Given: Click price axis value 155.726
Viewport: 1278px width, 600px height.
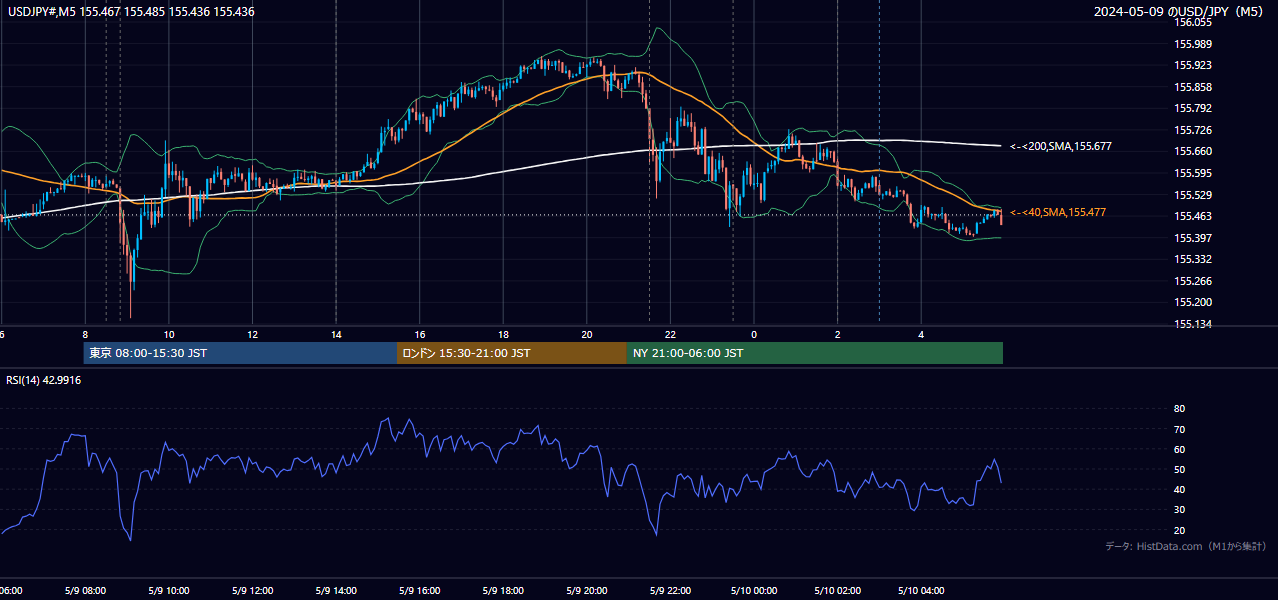Looking at the screenshot, I should 1192,130.
